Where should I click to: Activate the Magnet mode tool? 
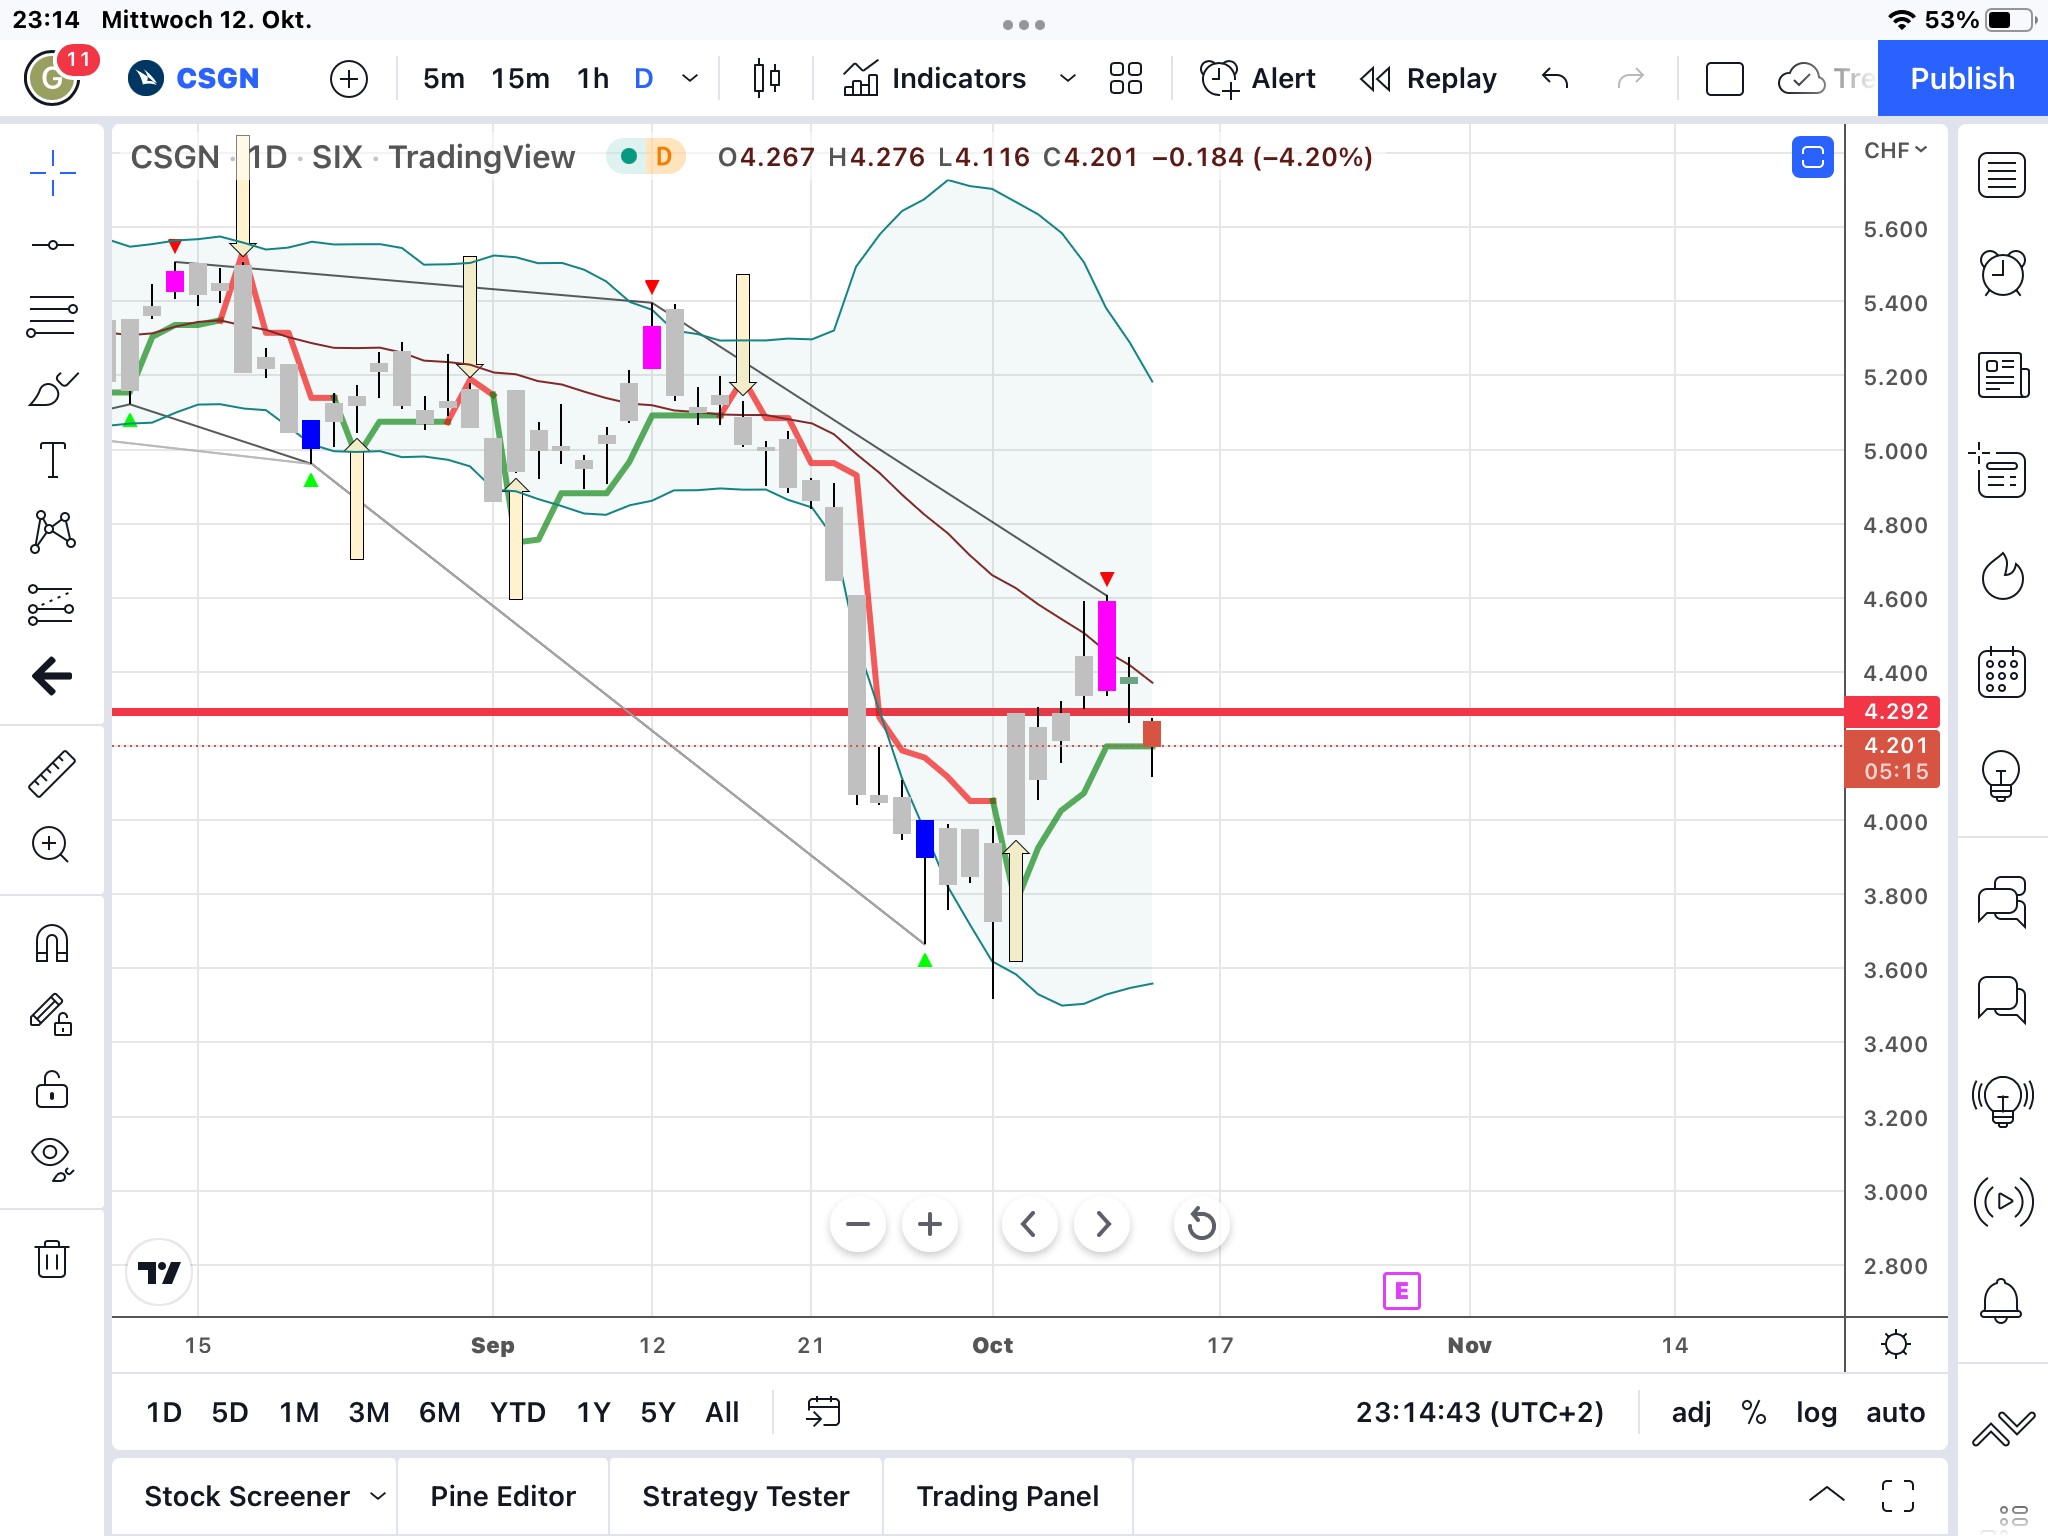[52, 943]
